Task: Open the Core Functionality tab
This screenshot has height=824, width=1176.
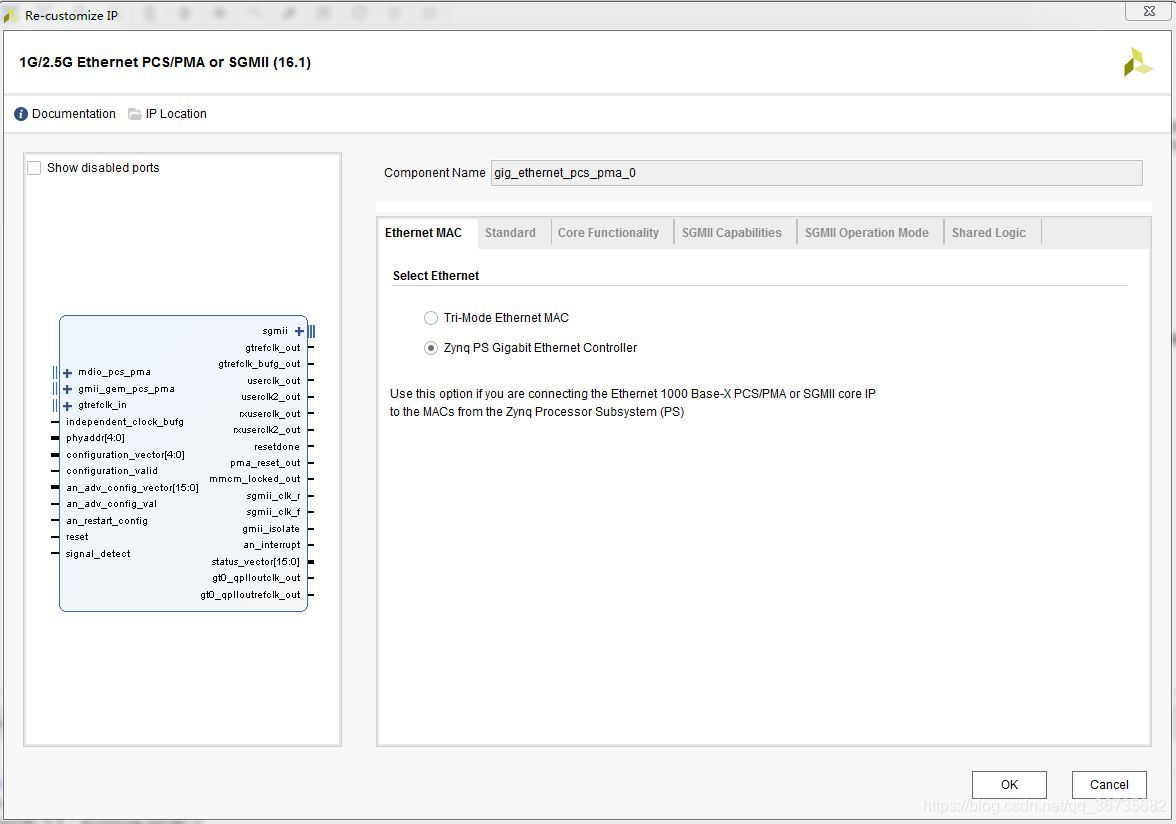Action: 608,232
